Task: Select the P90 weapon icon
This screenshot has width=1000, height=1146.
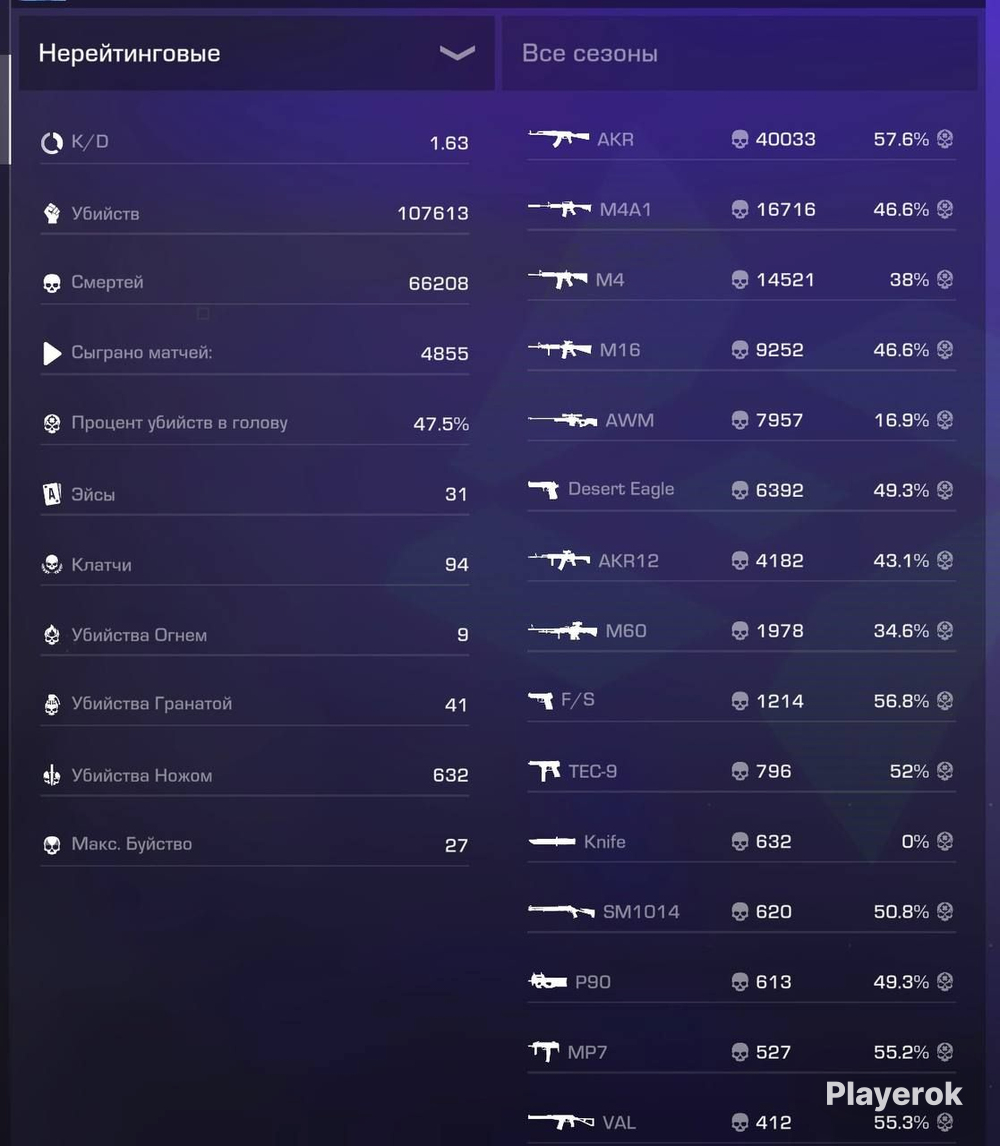Action: pos(548,982)
